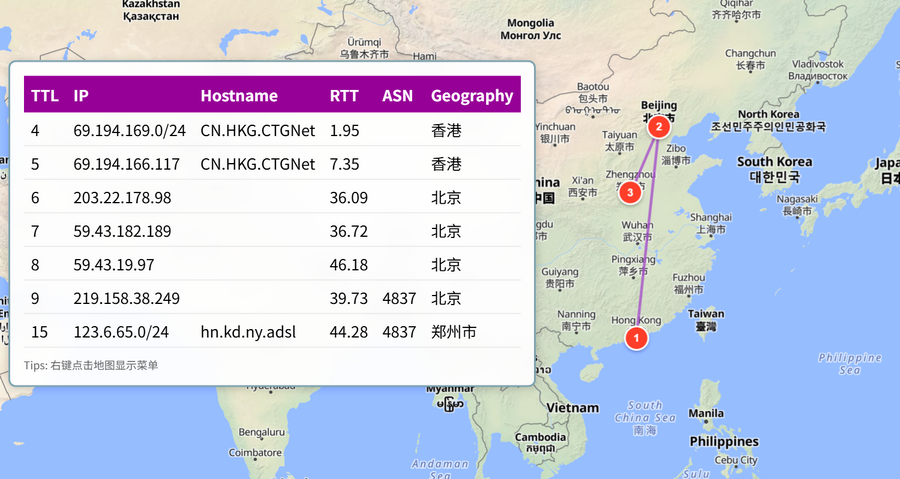The height and width of the screenshot is (479, 900).
Task: Click the Tips text below the table
Action: pyautogui.click(x=91, y=365)
